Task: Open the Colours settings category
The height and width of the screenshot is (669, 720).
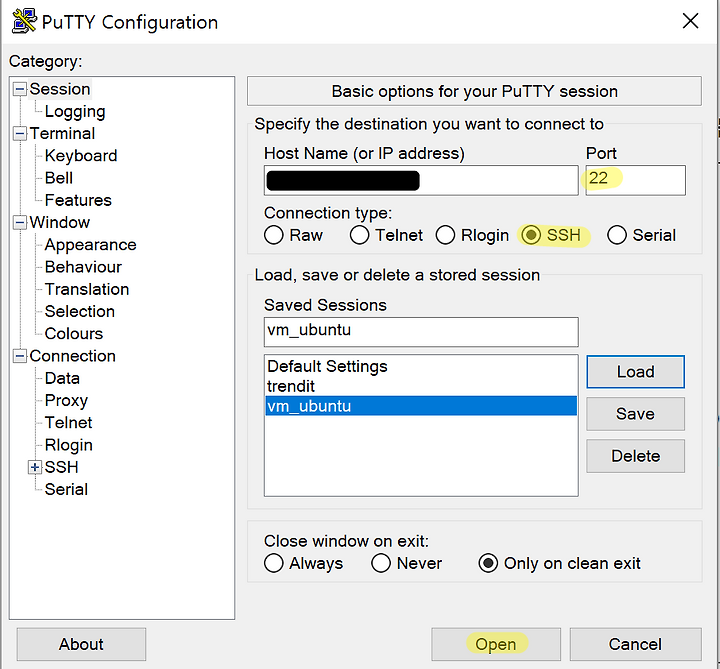Action: click(73, 334)
